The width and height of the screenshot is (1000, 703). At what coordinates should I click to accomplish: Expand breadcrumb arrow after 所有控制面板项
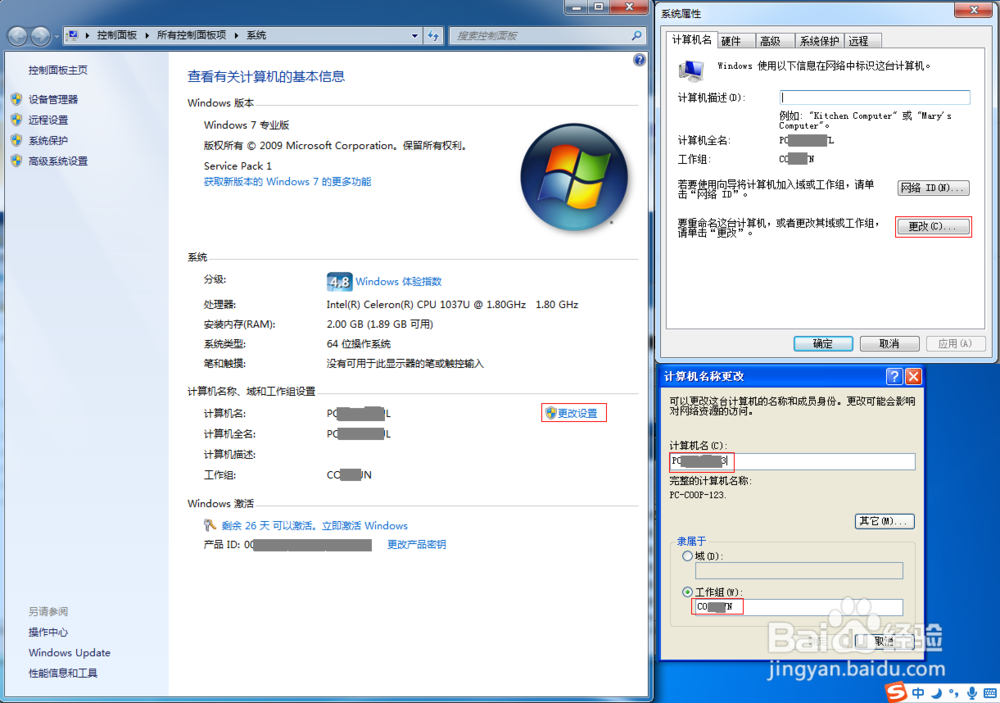click(236, 35)
